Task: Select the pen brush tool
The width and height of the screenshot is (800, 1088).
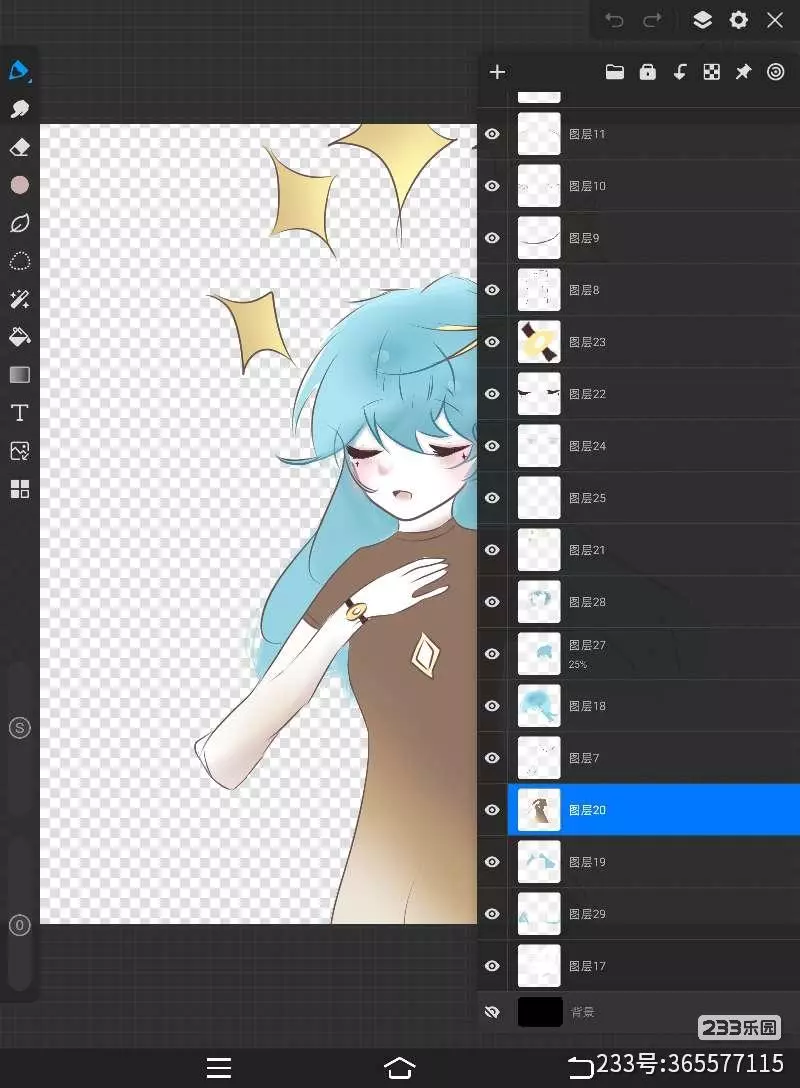Action: [x=19, y=71]
